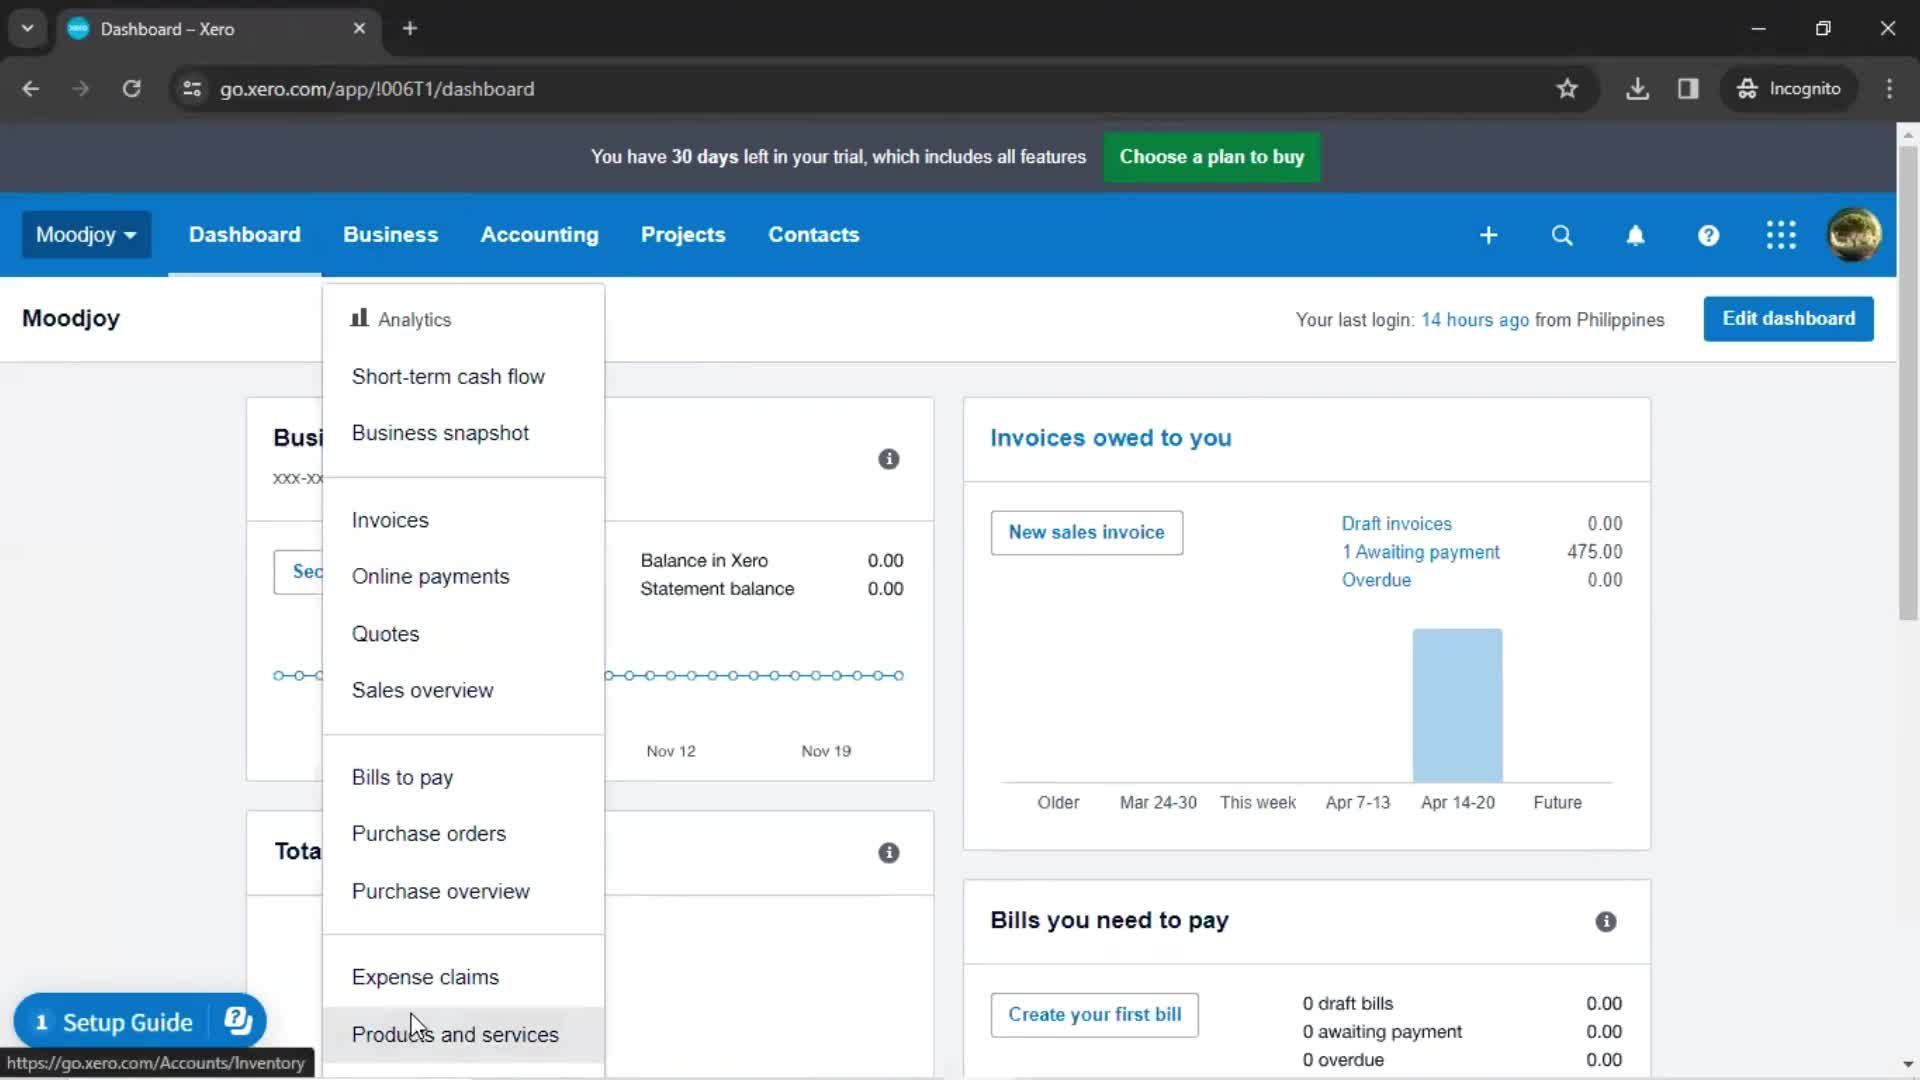Close the Dashboard – Xero tab
Viewport: 1920px width, 1080px height.
point(359,28)
